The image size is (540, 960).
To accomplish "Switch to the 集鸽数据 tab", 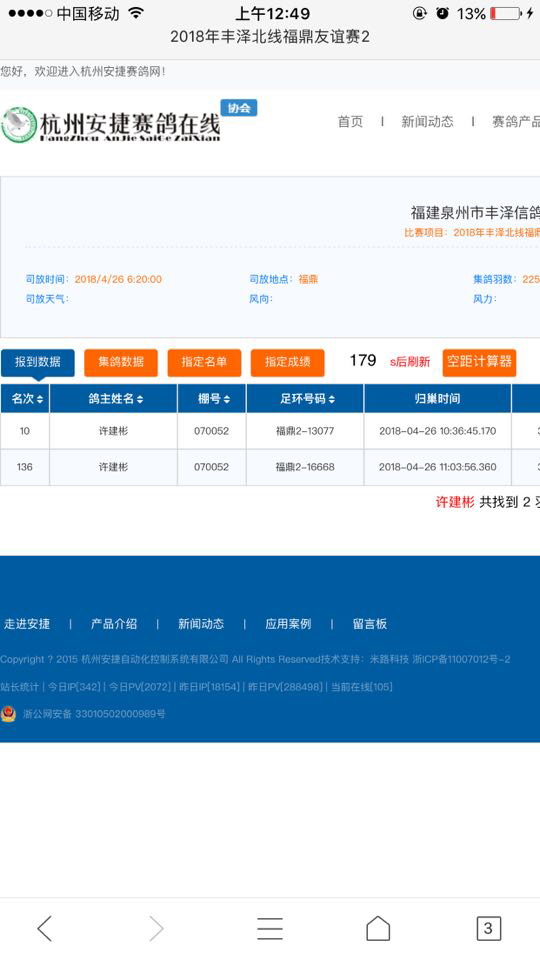I will 121,362.
